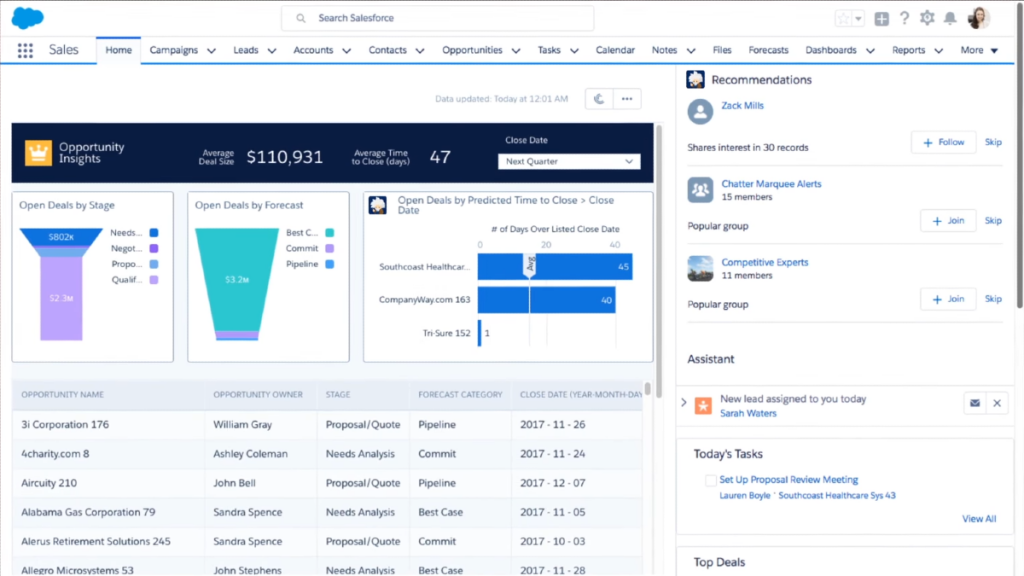Image resolution: width=1024 pixels, height=576 pixels.
Task: Open the Calendar tab
Action: tap(615, 50)
